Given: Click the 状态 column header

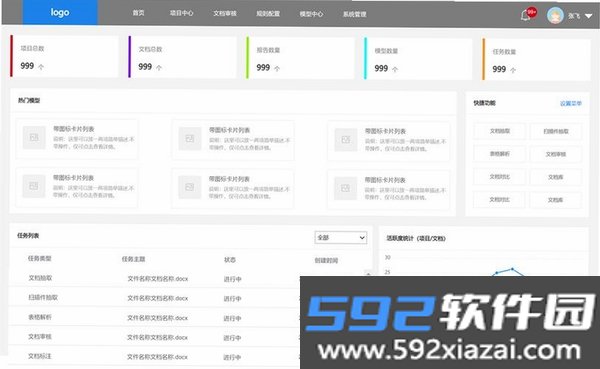Looking at the screenshot, I should (x=230, y=260).
